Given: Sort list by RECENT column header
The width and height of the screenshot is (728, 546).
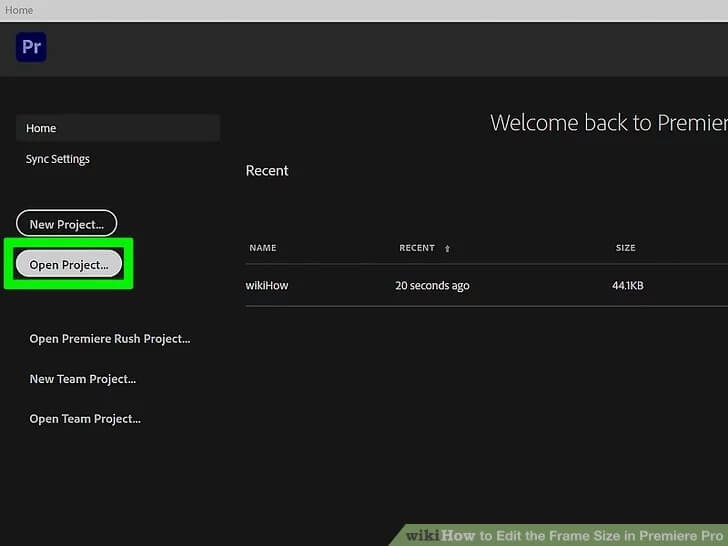Looking at the screenshot, I should [x=417, y=248].
